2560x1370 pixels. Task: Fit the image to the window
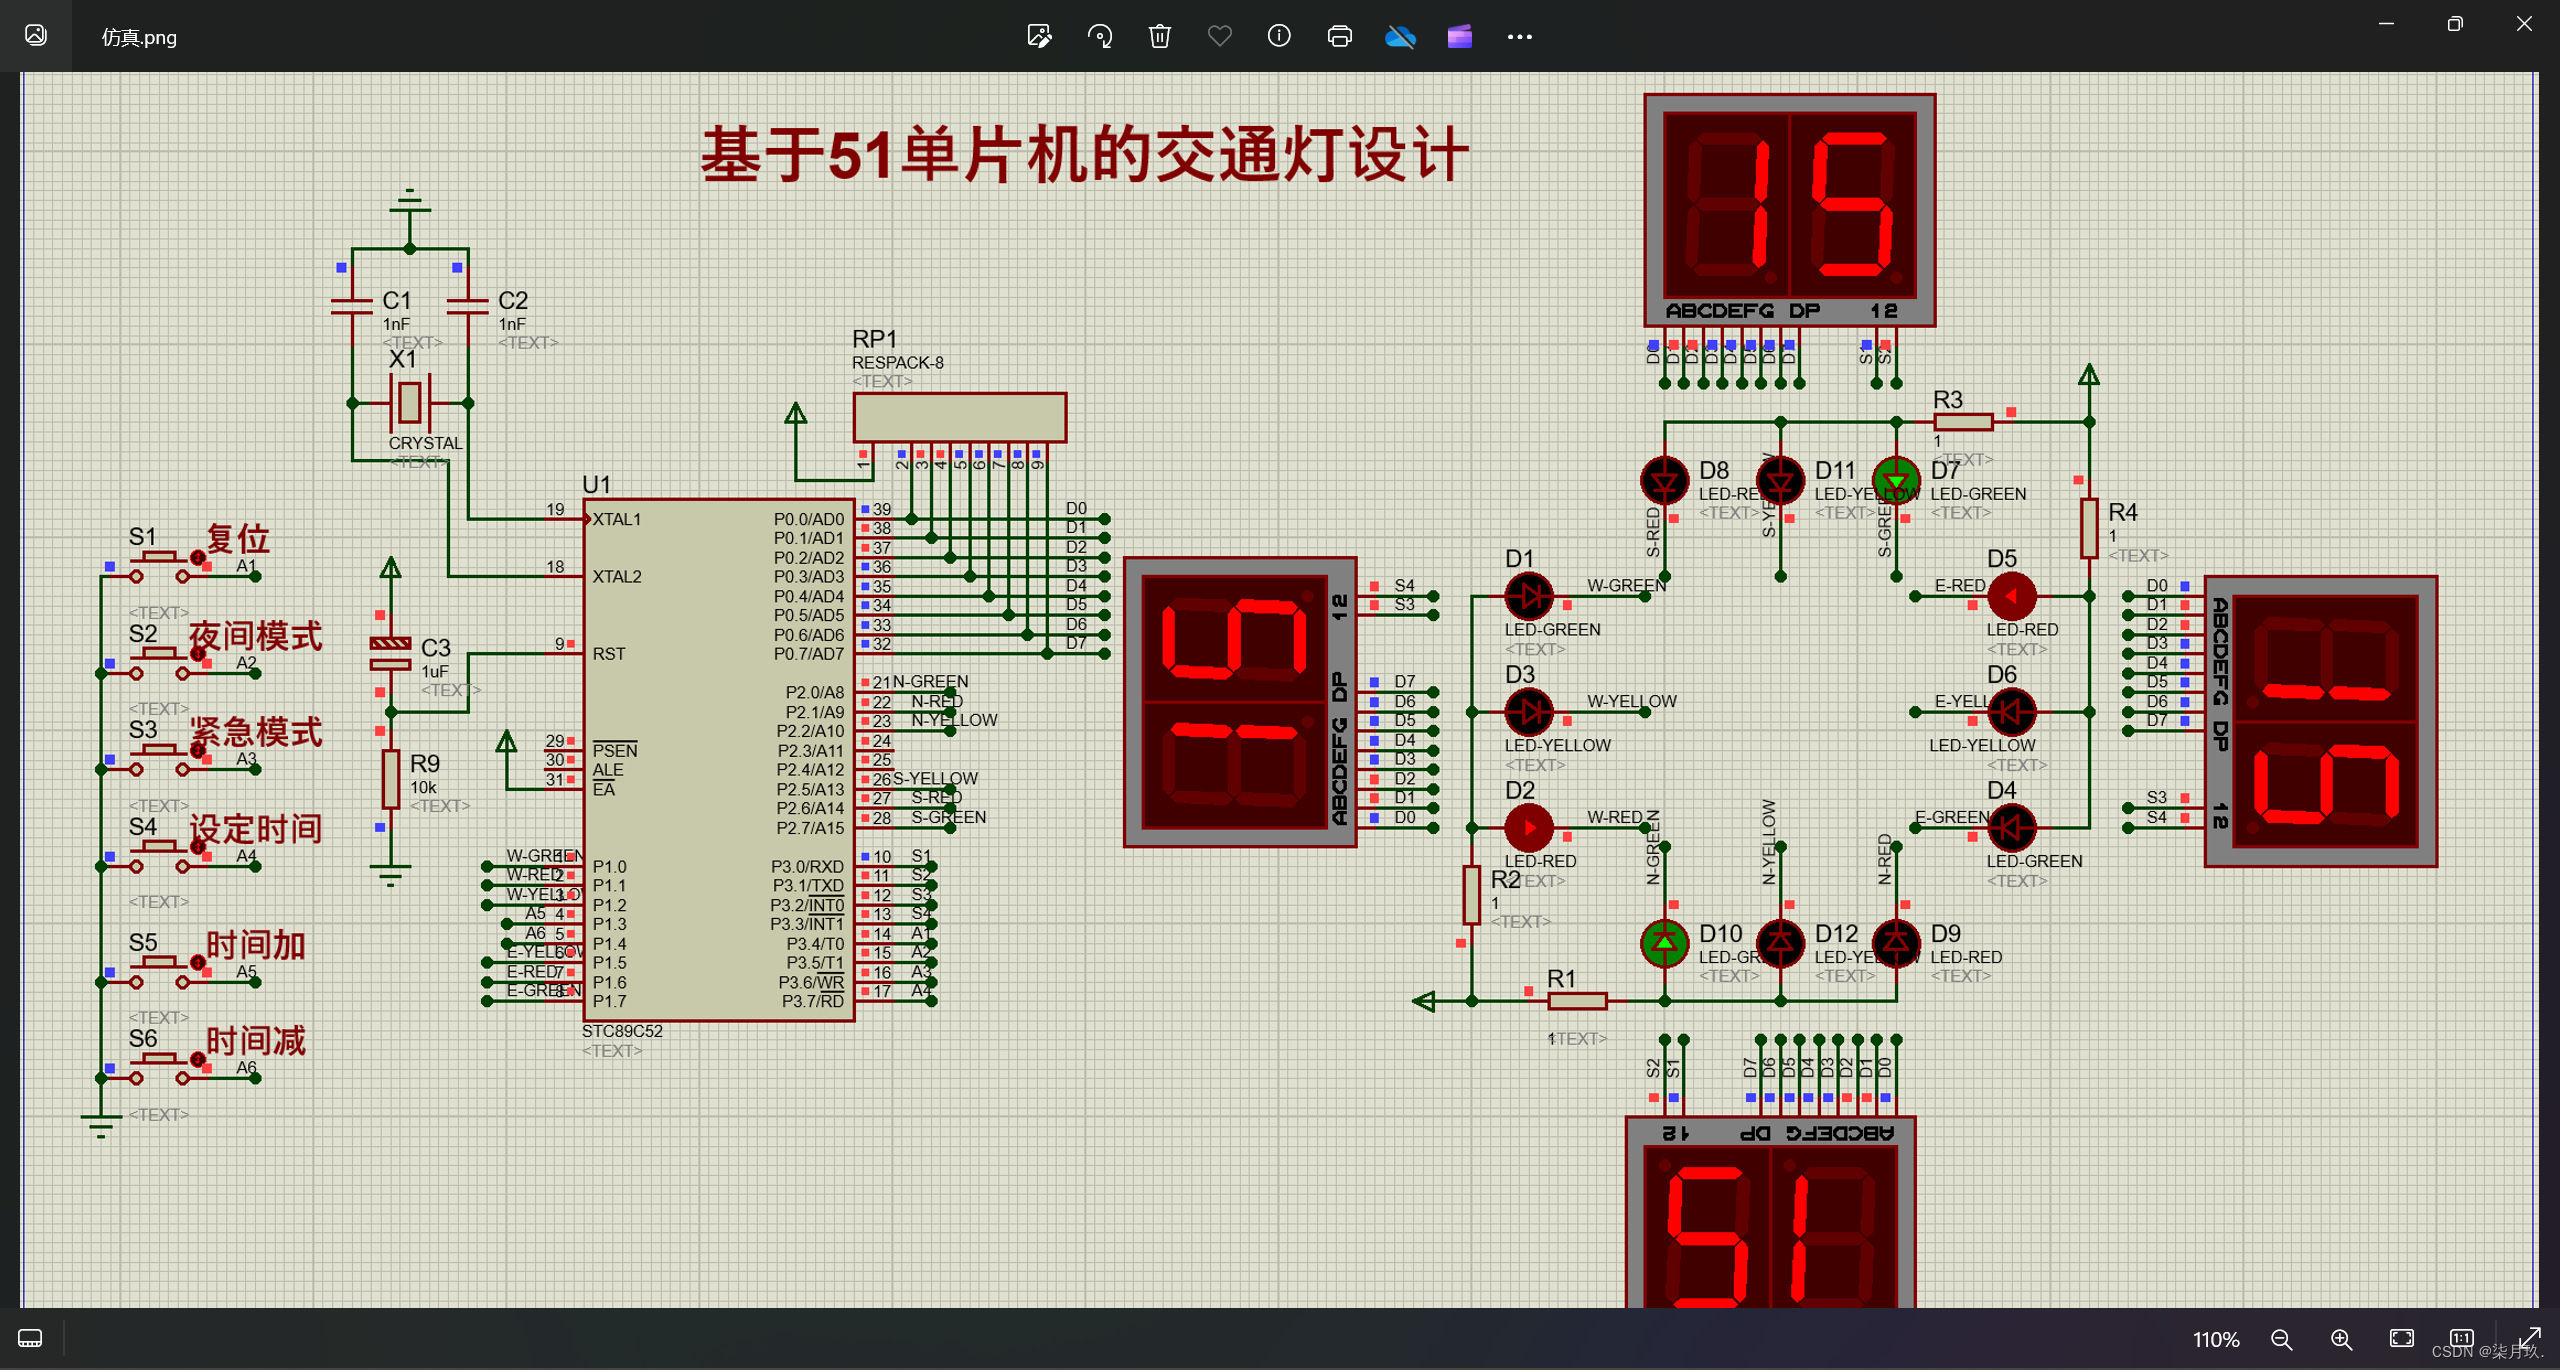[2401, 1338]
